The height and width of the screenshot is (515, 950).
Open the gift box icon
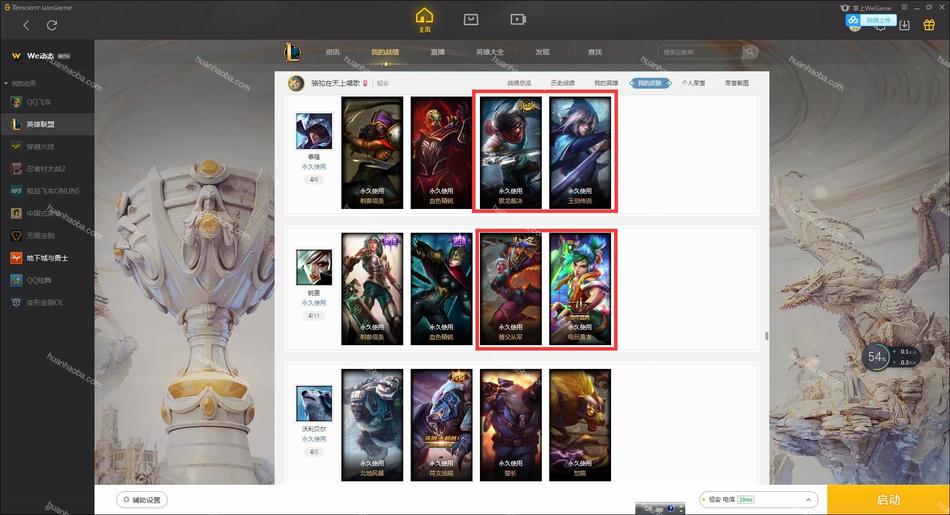(x=929, y=25)
